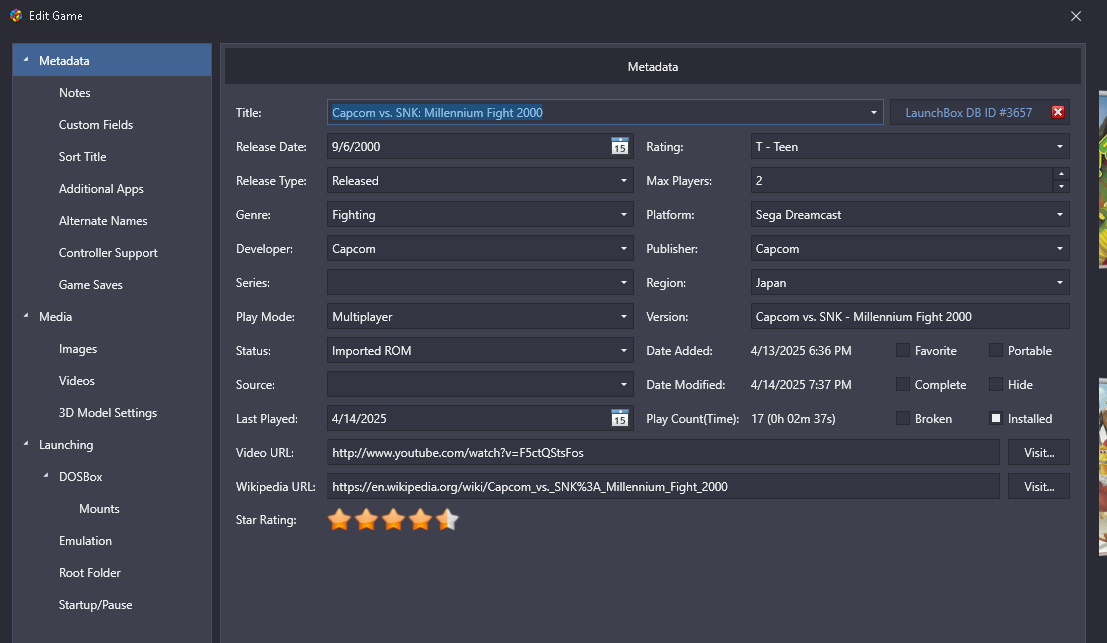Open the Game Saves page
Viewport: 1107px width, 643px height.
pos(90,284)
